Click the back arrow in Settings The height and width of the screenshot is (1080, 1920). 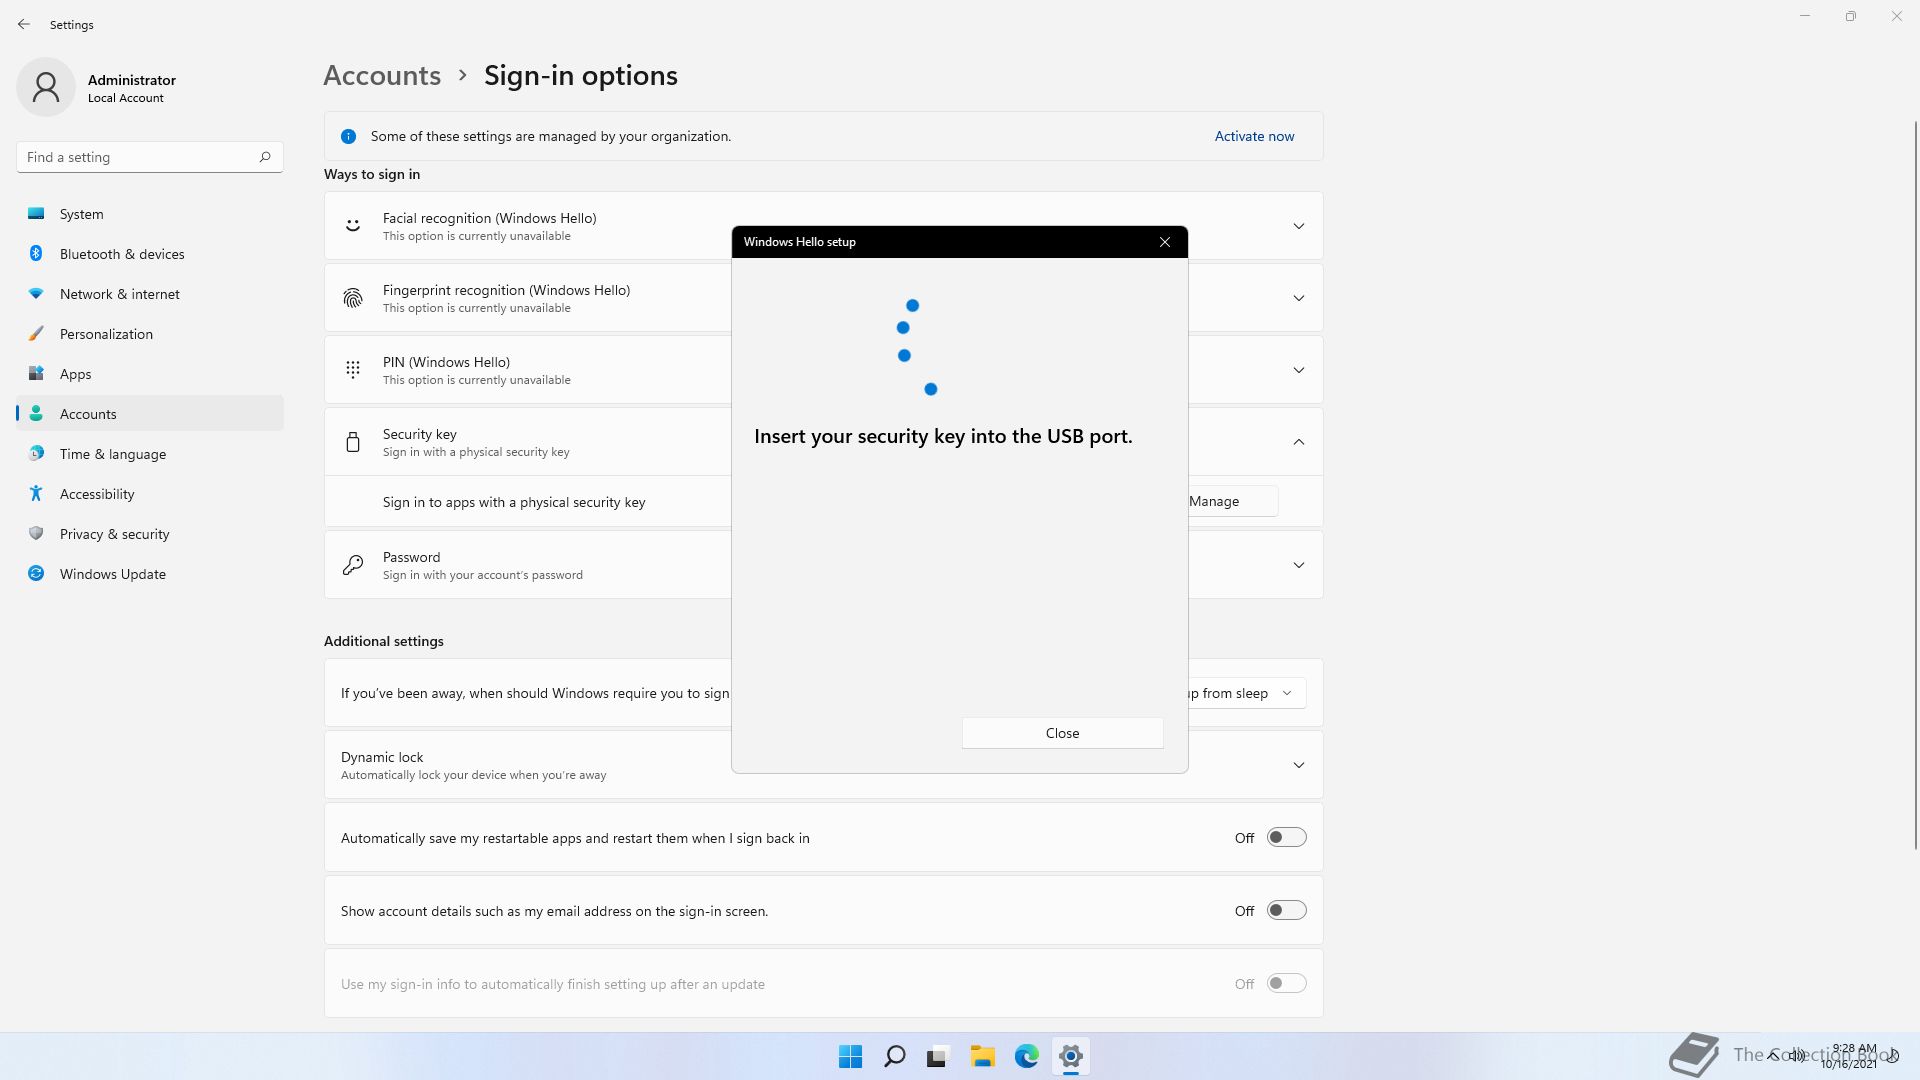coord(24,24)
